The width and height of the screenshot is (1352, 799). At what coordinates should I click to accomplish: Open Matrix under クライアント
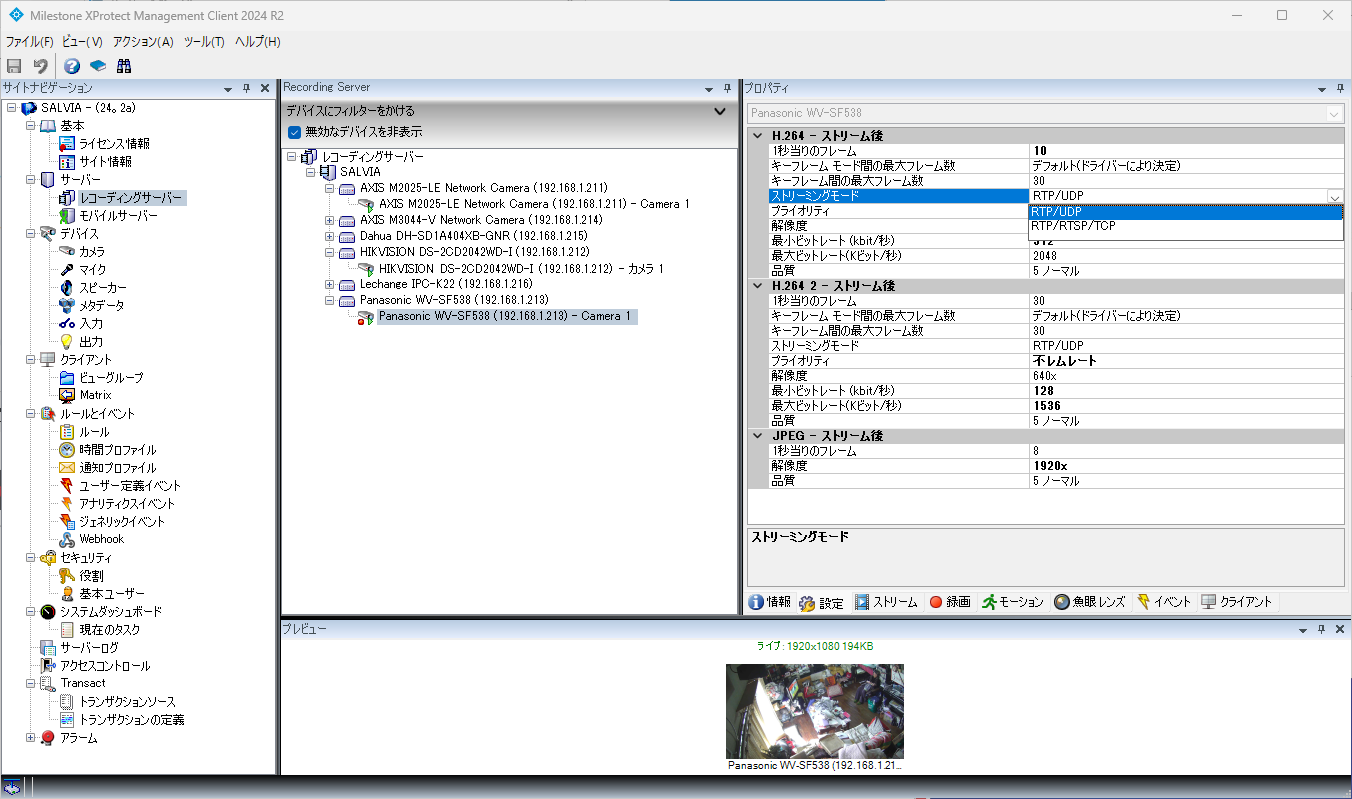point(95,395)
